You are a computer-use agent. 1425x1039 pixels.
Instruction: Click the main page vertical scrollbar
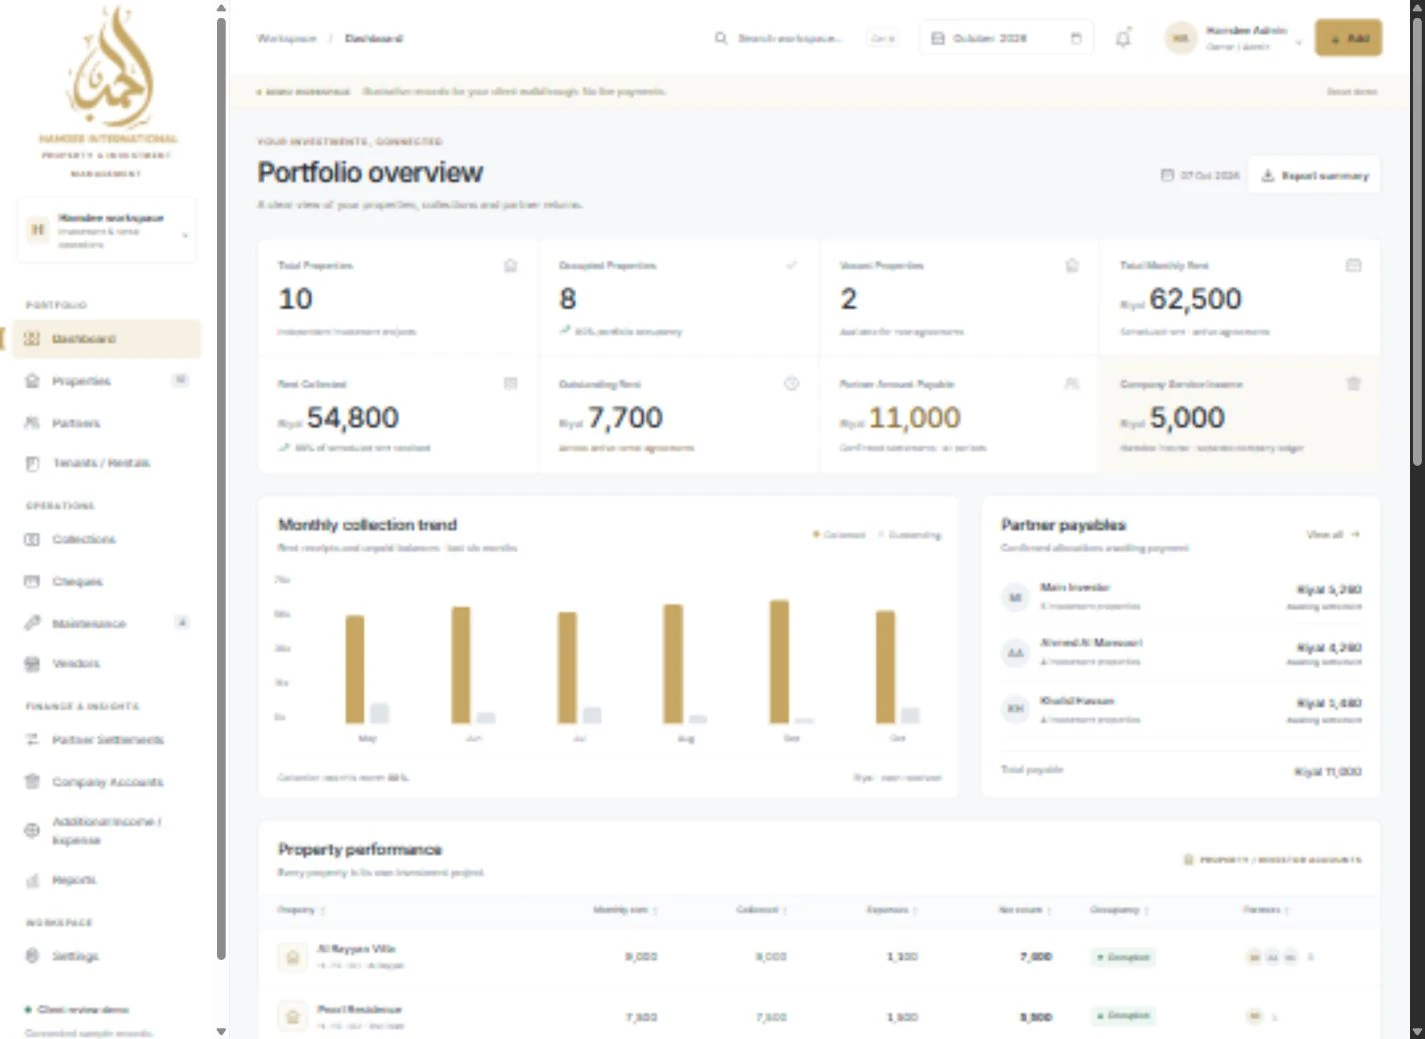tap(1416, 240)
